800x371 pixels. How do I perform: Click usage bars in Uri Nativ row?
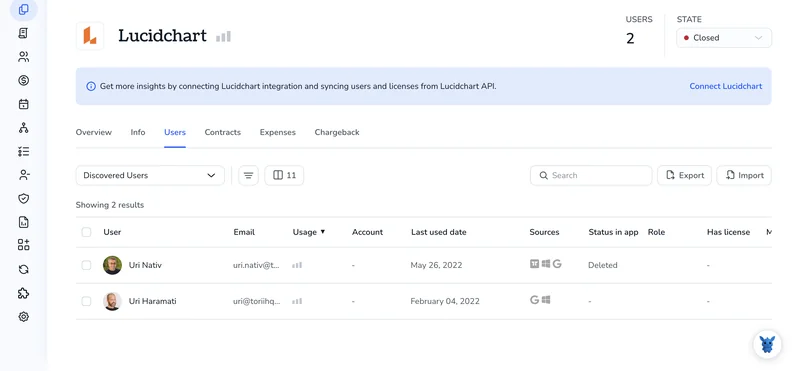(297, 265)
